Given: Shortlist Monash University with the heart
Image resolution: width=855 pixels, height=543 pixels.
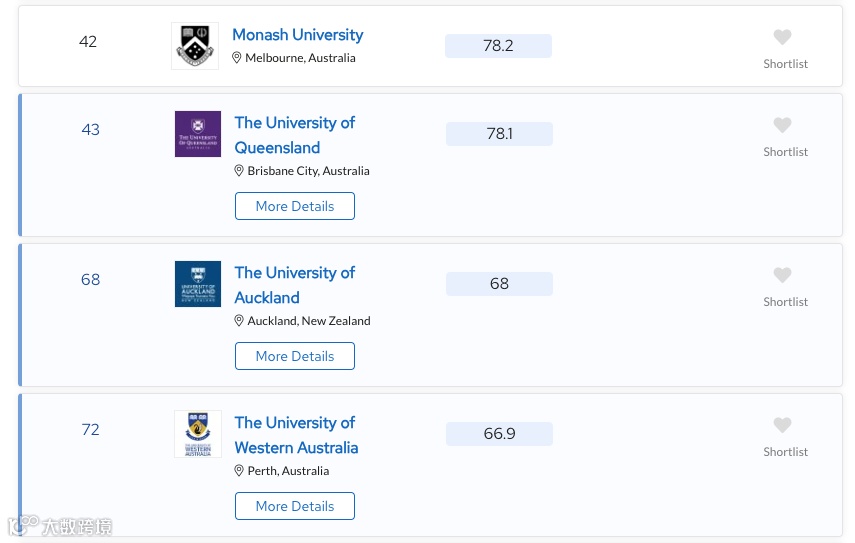Looking at the screenshot, I should coord(782,38).
